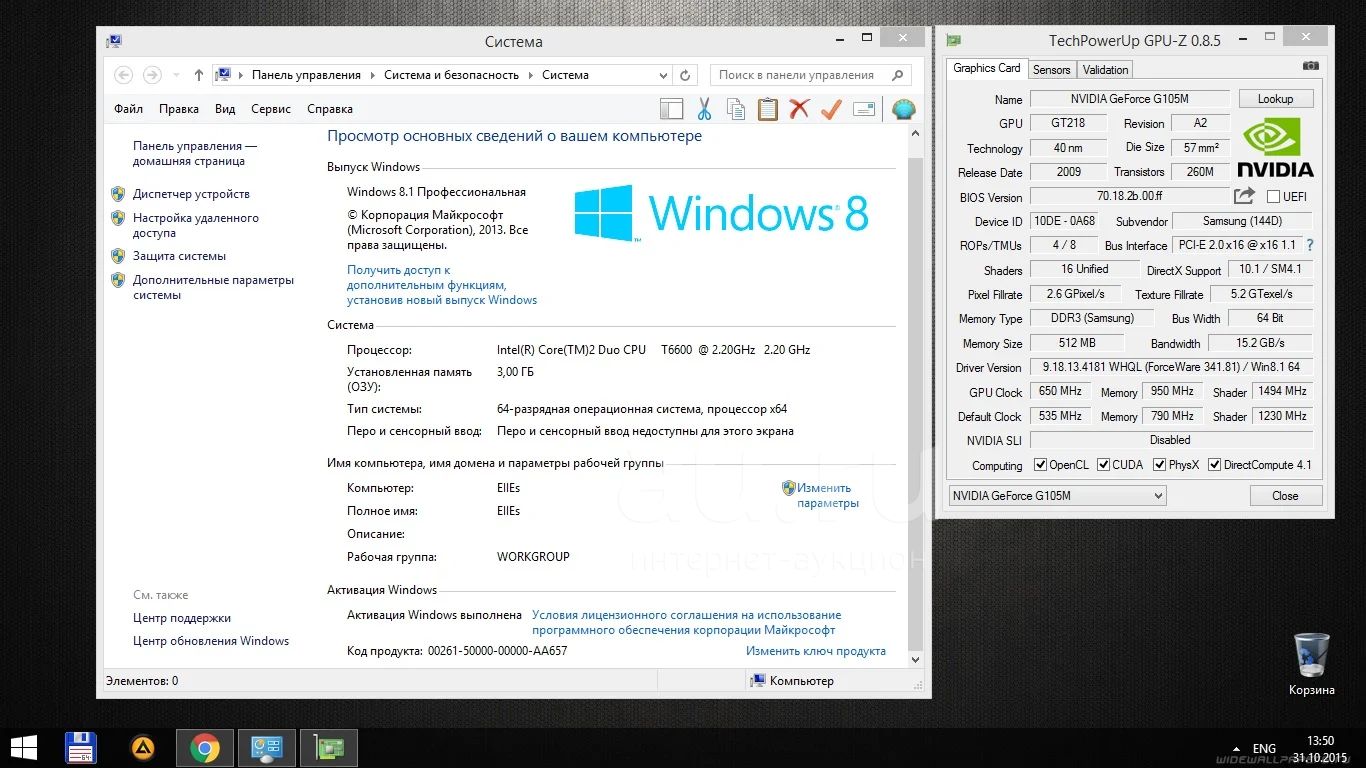This screenshot has height=768, width=1366.
Task: Open the Правка menu
Action: coord(179,109)
